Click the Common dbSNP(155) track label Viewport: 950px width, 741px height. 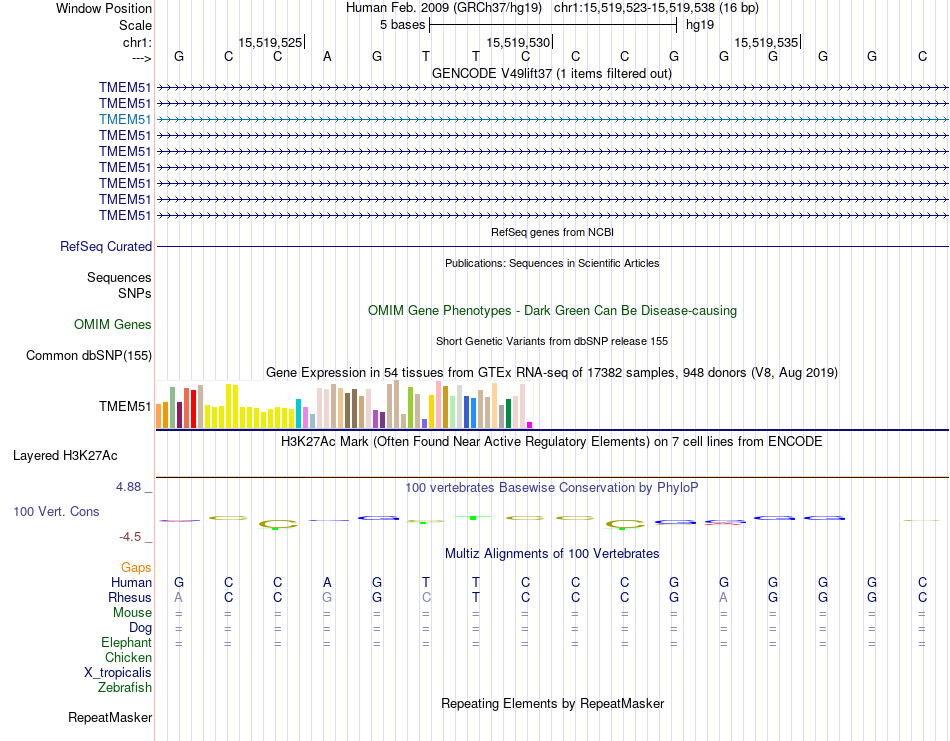coord(89,356)
